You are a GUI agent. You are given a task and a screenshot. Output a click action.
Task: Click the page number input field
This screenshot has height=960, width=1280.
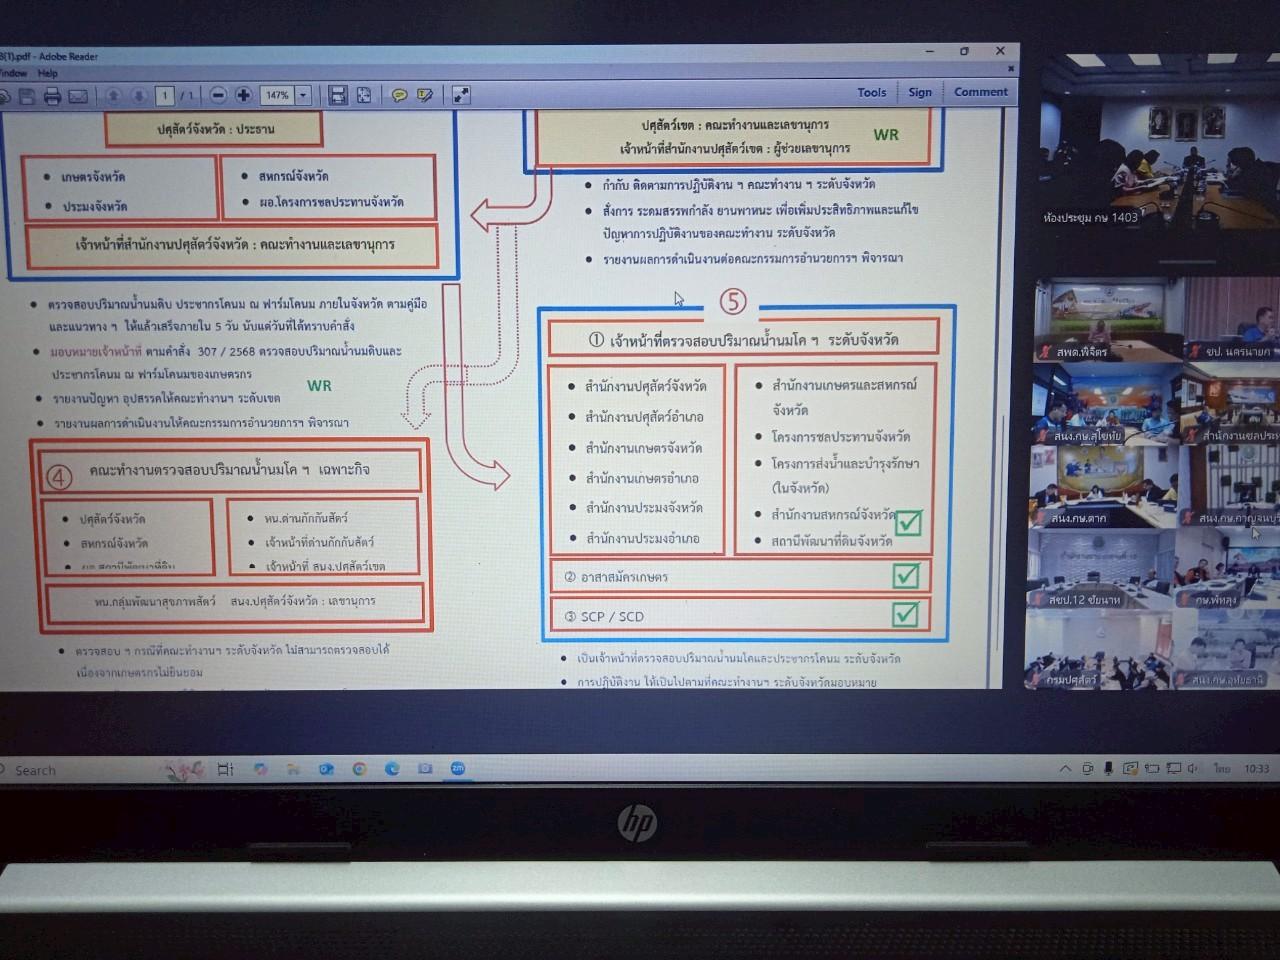click(164, 95)
